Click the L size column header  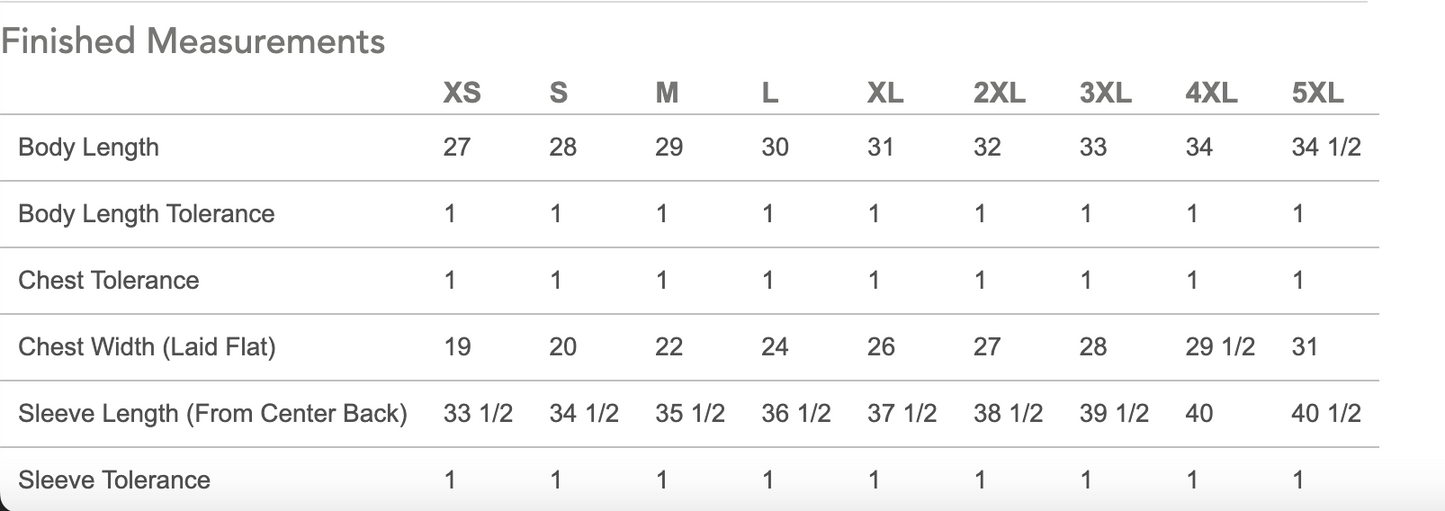pos(770,93)
